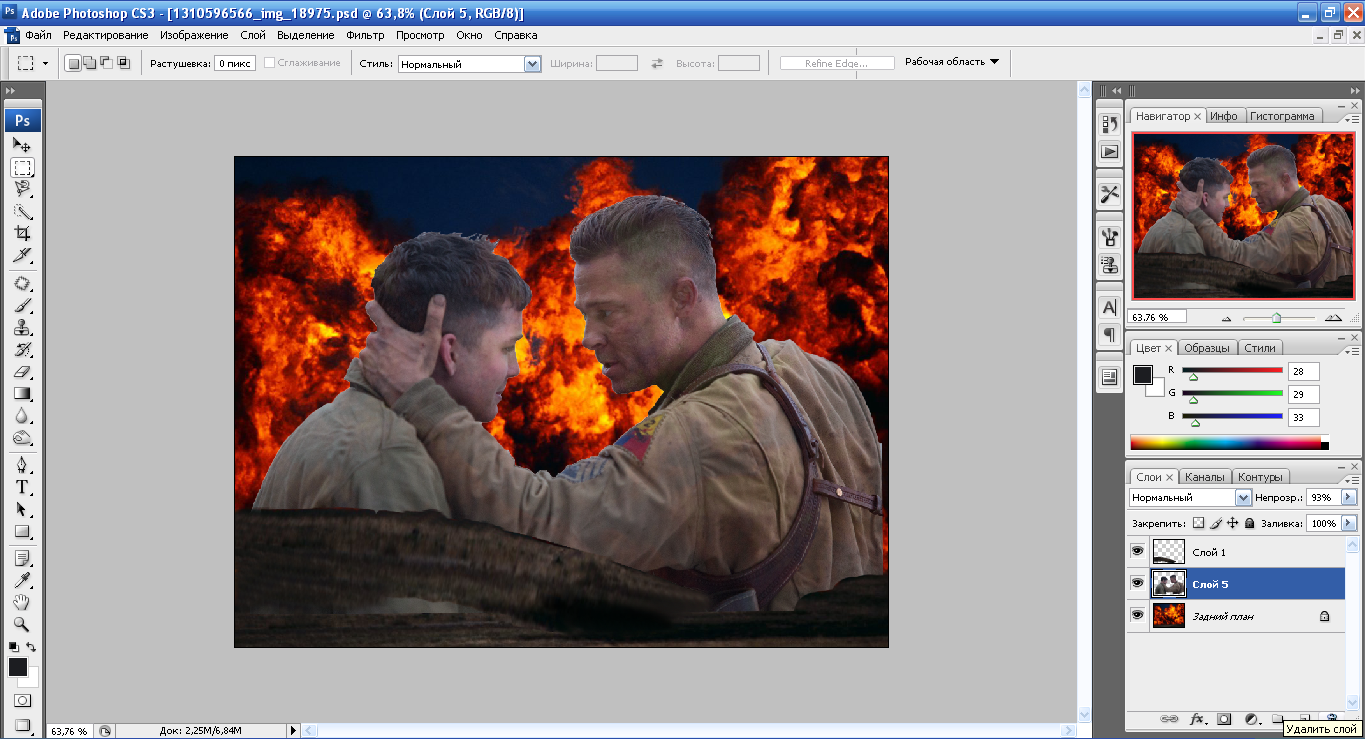1365x739 pixels.
Task: Open the tool preset picker arrow
Action: (x=45, y=63)
